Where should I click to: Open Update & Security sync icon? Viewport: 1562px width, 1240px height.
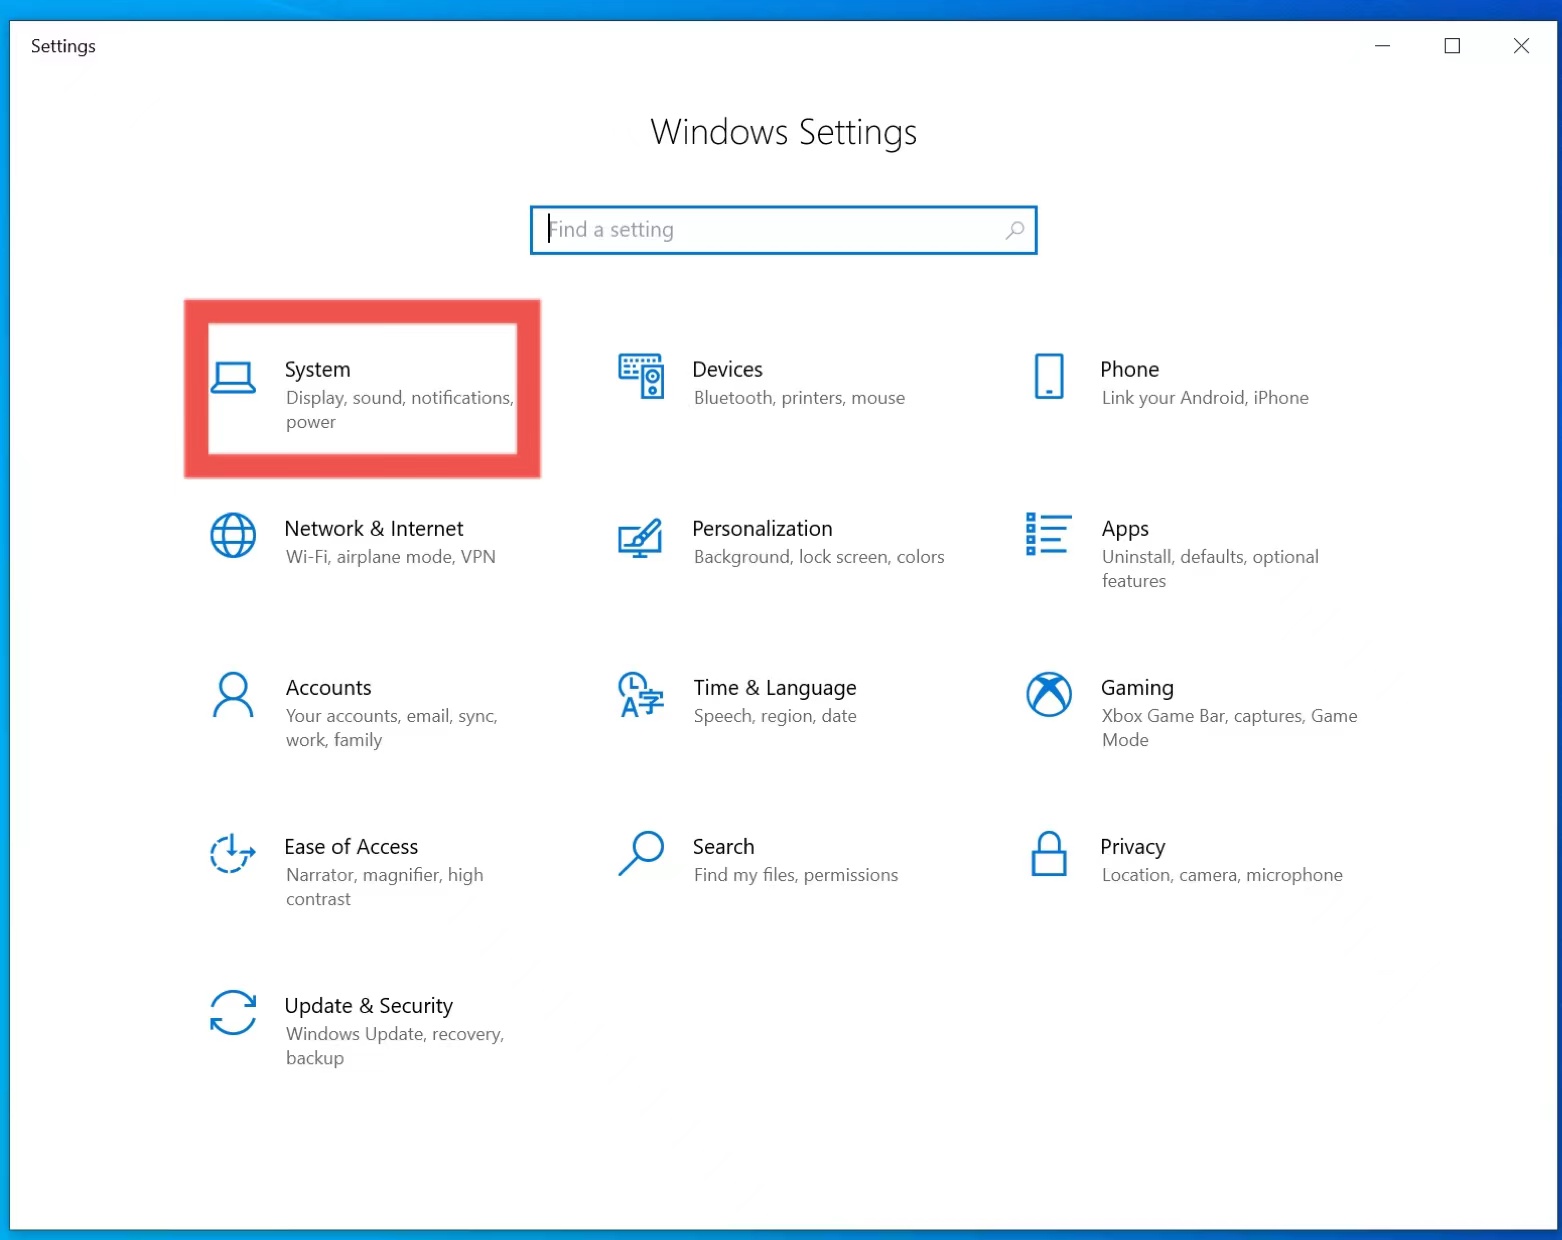(x=232, y=1013)
